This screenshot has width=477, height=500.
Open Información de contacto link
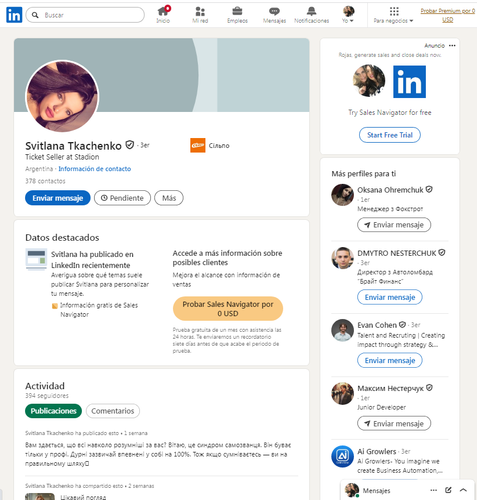pyautogui.click(x=95, y=169)
